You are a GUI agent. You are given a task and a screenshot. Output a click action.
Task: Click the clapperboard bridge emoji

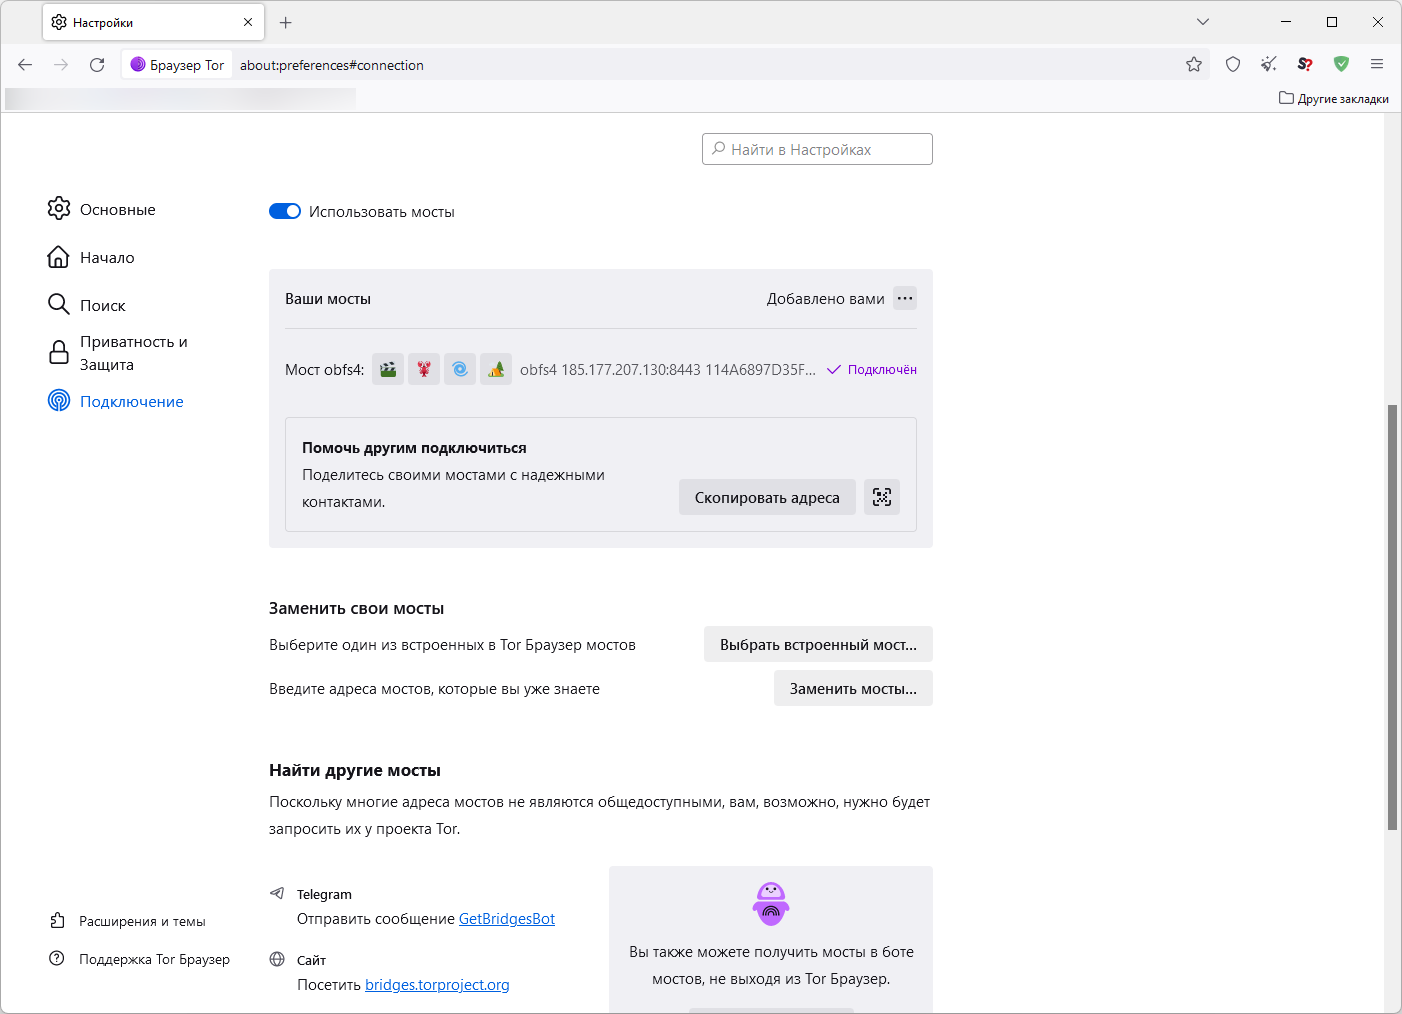(388, 369)
